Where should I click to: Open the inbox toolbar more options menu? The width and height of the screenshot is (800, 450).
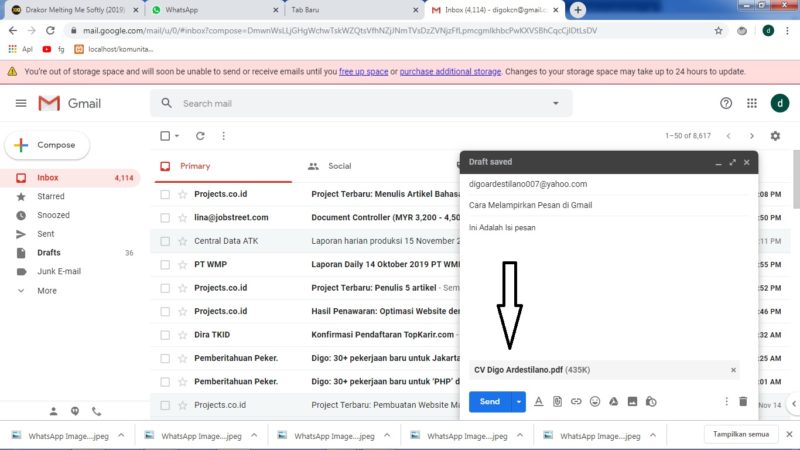(223, 136)
